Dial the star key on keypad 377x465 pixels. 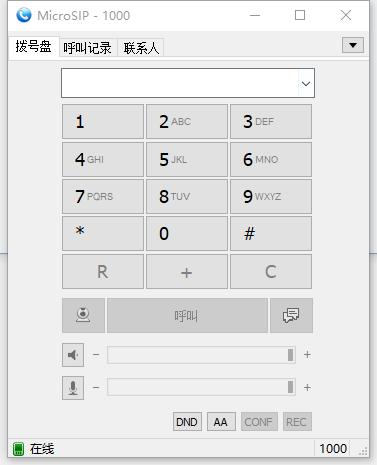(103, 234)
